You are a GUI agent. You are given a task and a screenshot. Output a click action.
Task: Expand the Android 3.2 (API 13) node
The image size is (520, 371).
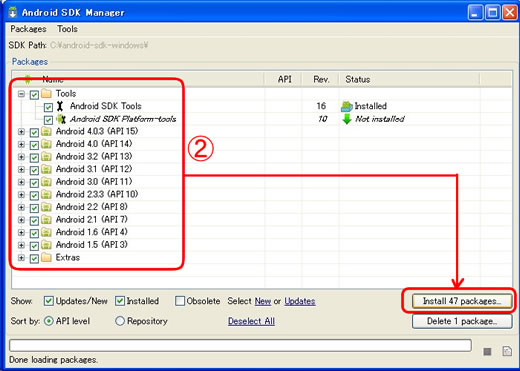point(21,157)
